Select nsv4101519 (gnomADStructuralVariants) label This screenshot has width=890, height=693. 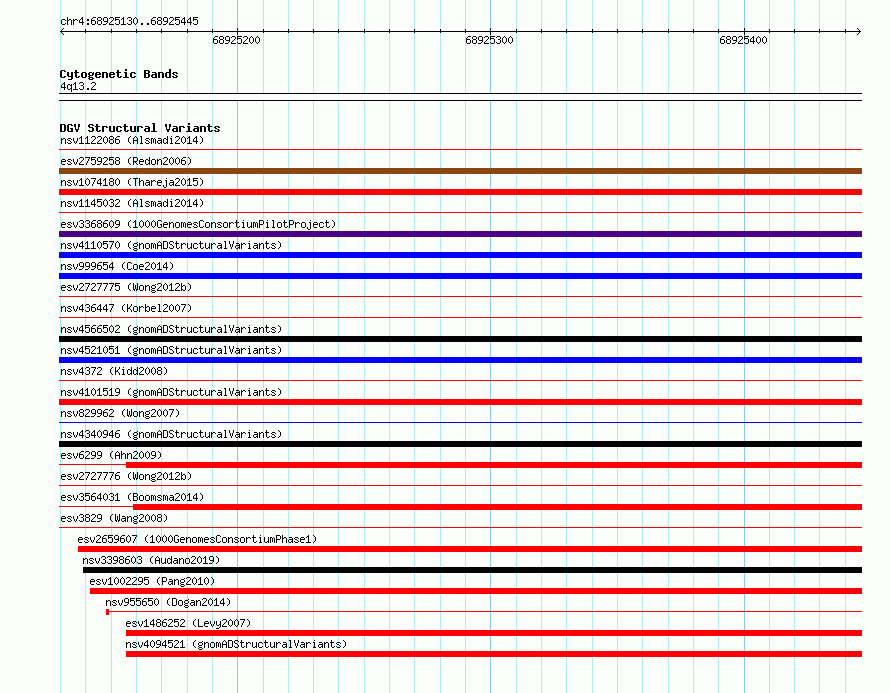171,392
